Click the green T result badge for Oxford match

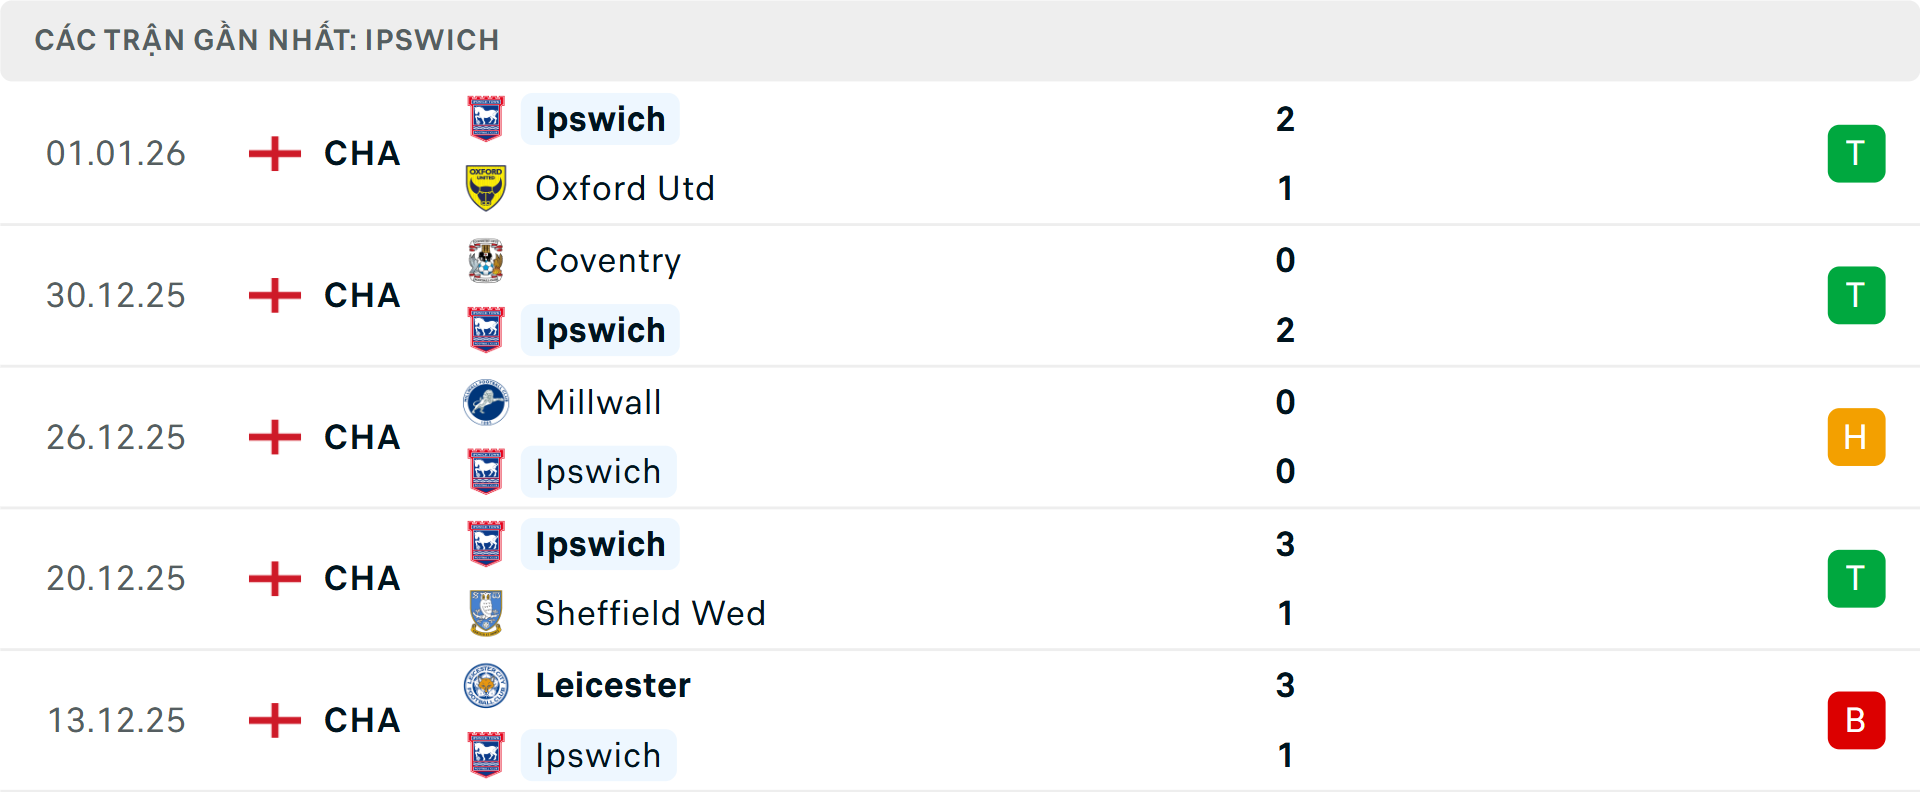click(x=1856, y=153)
